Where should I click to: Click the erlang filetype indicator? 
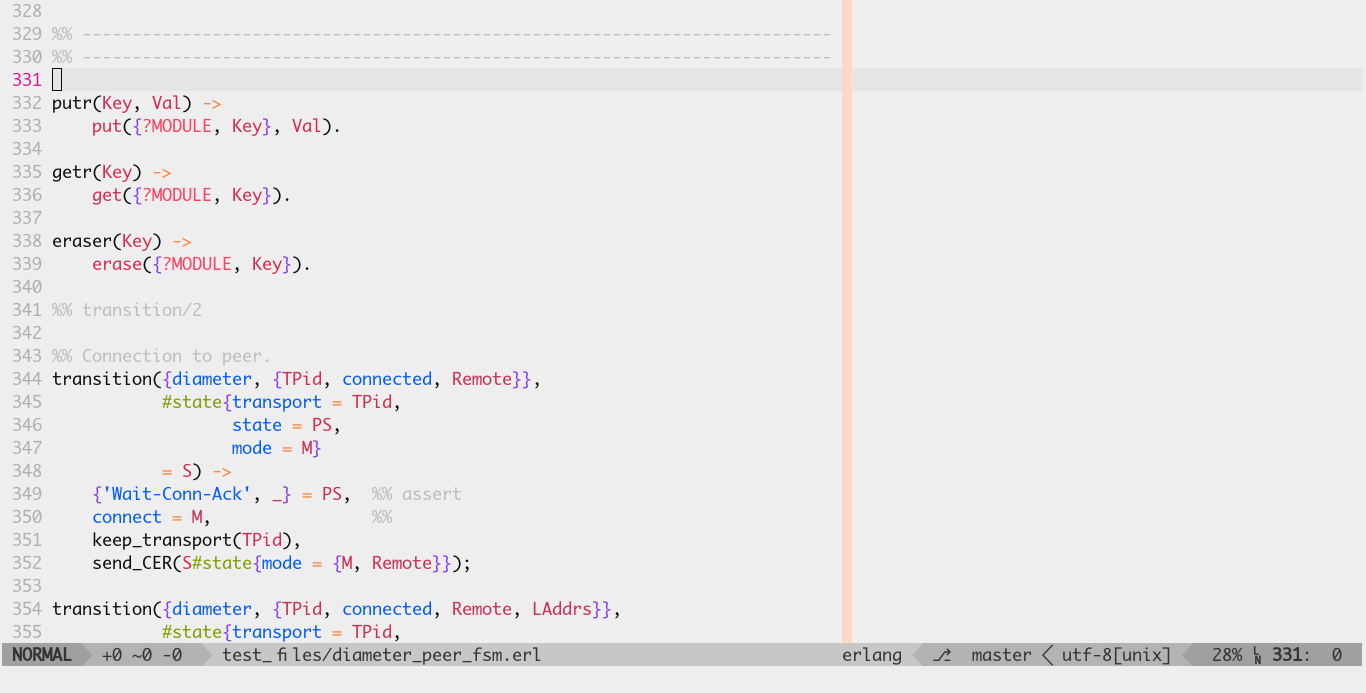872,655
